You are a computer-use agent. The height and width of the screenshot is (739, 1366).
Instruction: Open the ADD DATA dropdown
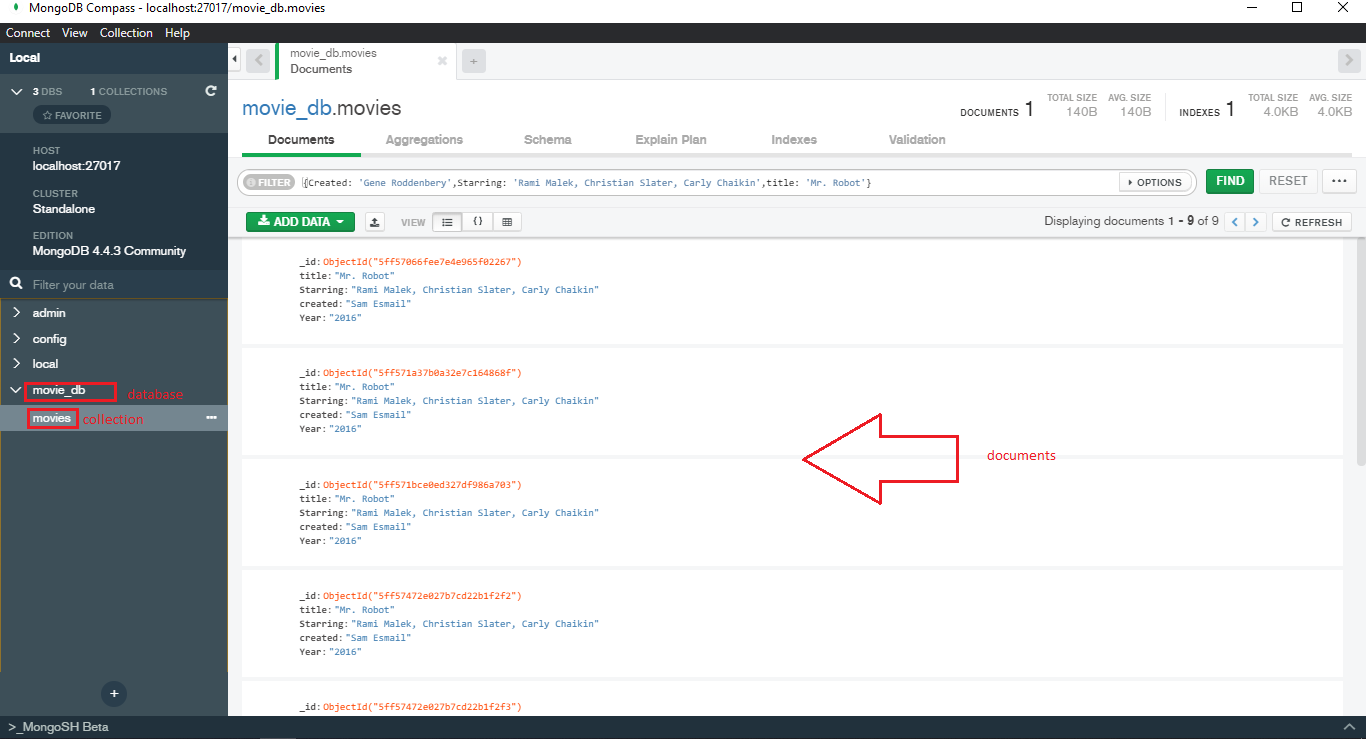300,222
